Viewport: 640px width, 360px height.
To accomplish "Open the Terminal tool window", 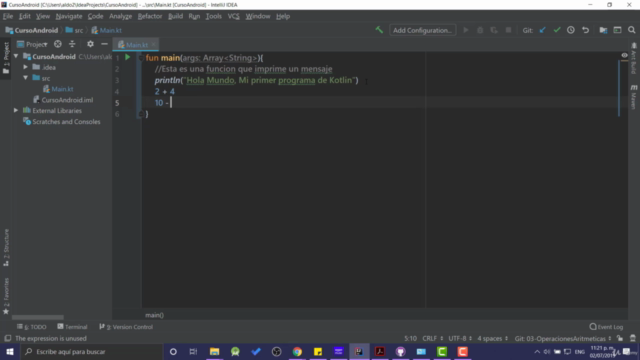I will click(x=72, y=327).
